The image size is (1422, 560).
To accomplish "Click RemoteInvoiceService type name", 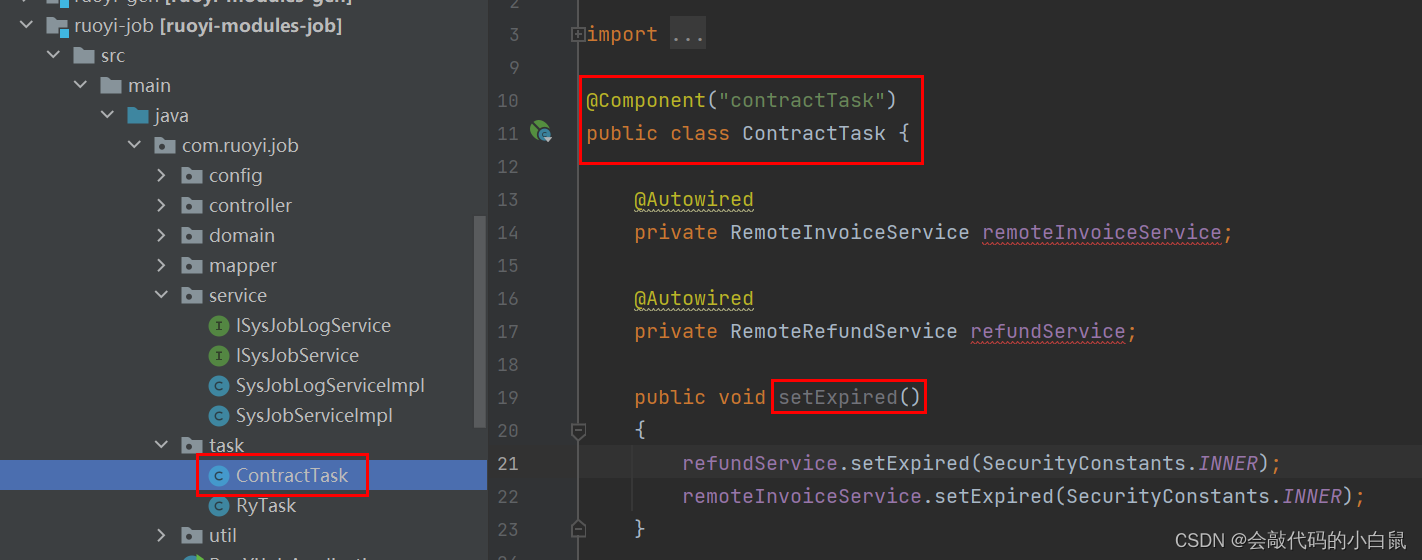I will tap(849, 233).
